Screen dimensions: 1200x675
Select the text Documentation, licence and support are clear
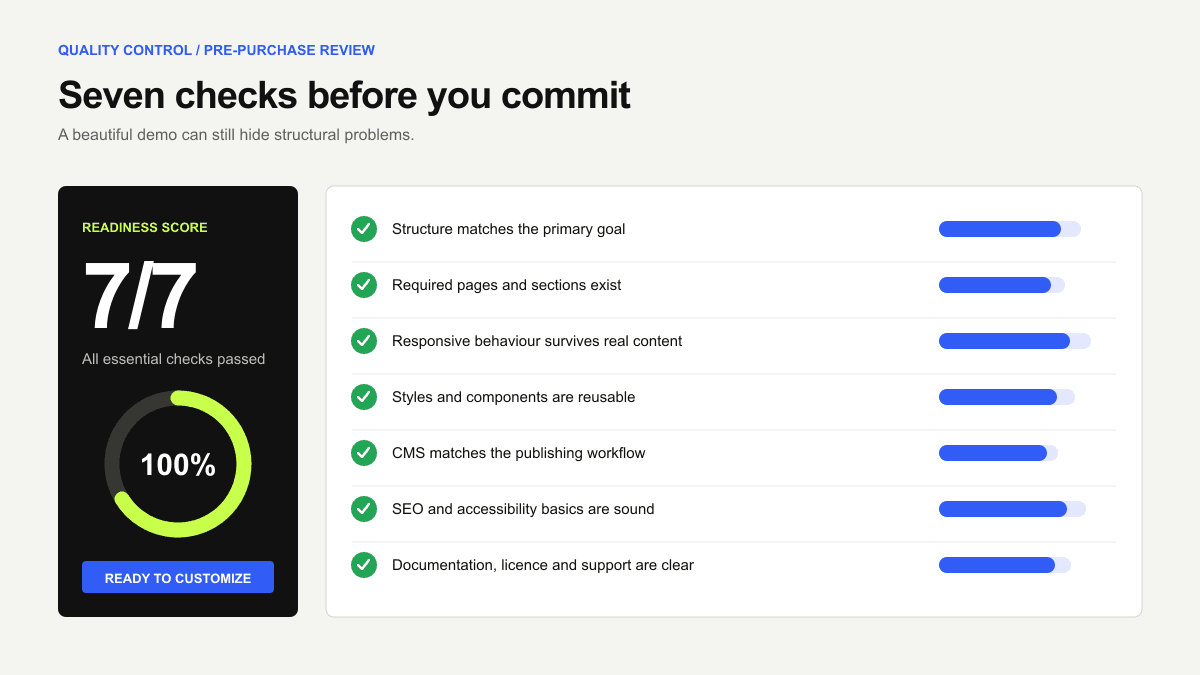pyautogui.click(x=543, y=565)
